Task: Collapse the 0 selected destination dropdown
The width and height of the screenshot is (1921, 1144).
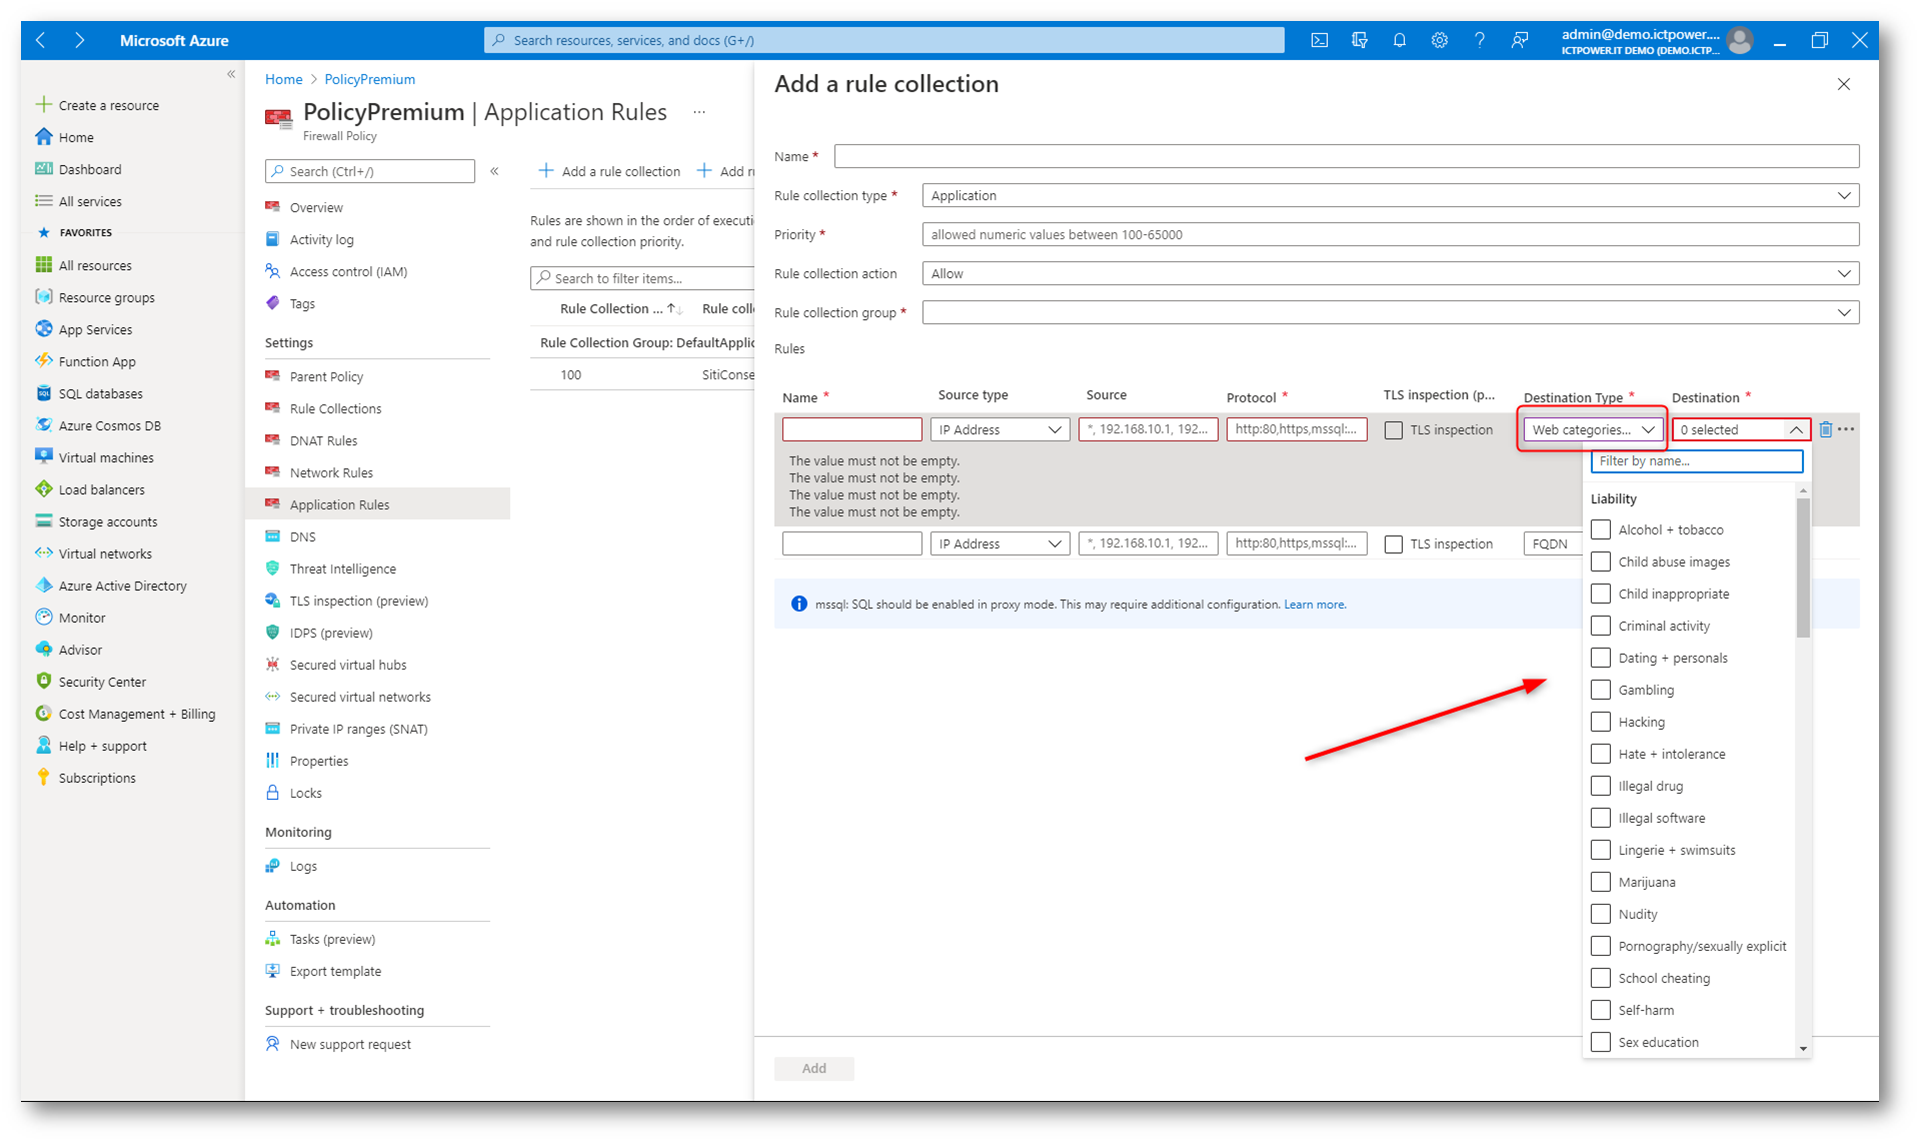Action: pos(1741,429)
